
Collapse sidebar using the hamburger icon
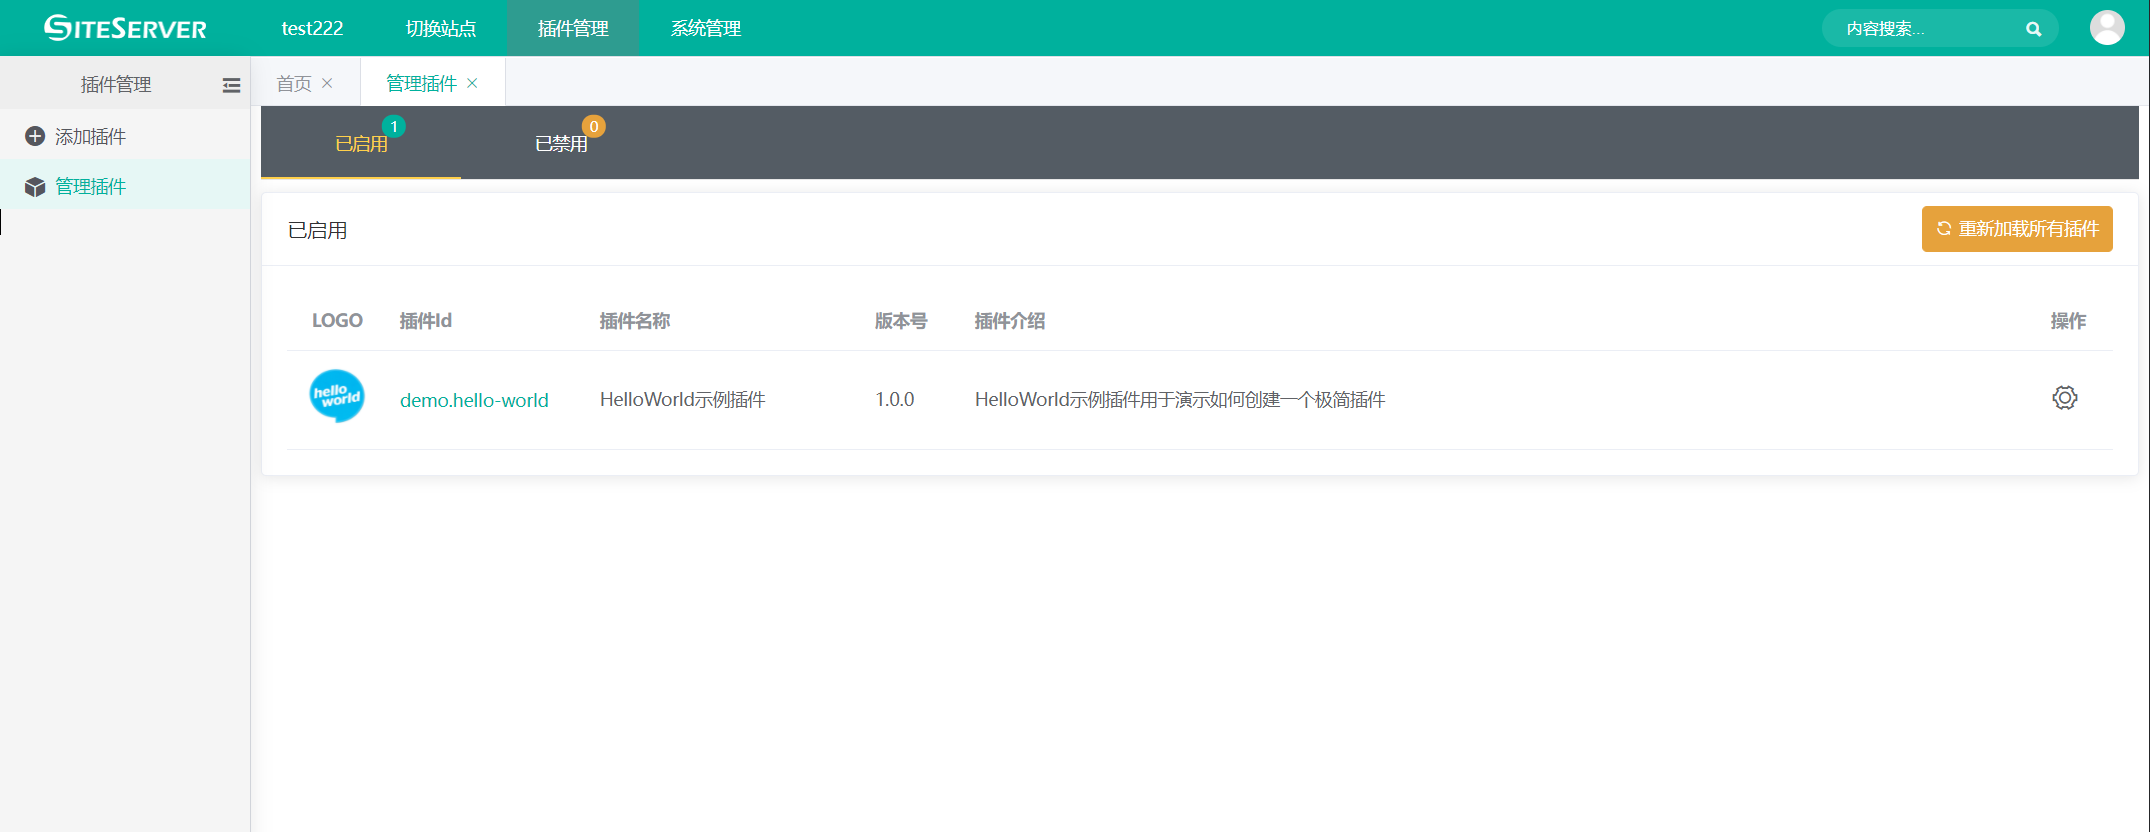231,85
